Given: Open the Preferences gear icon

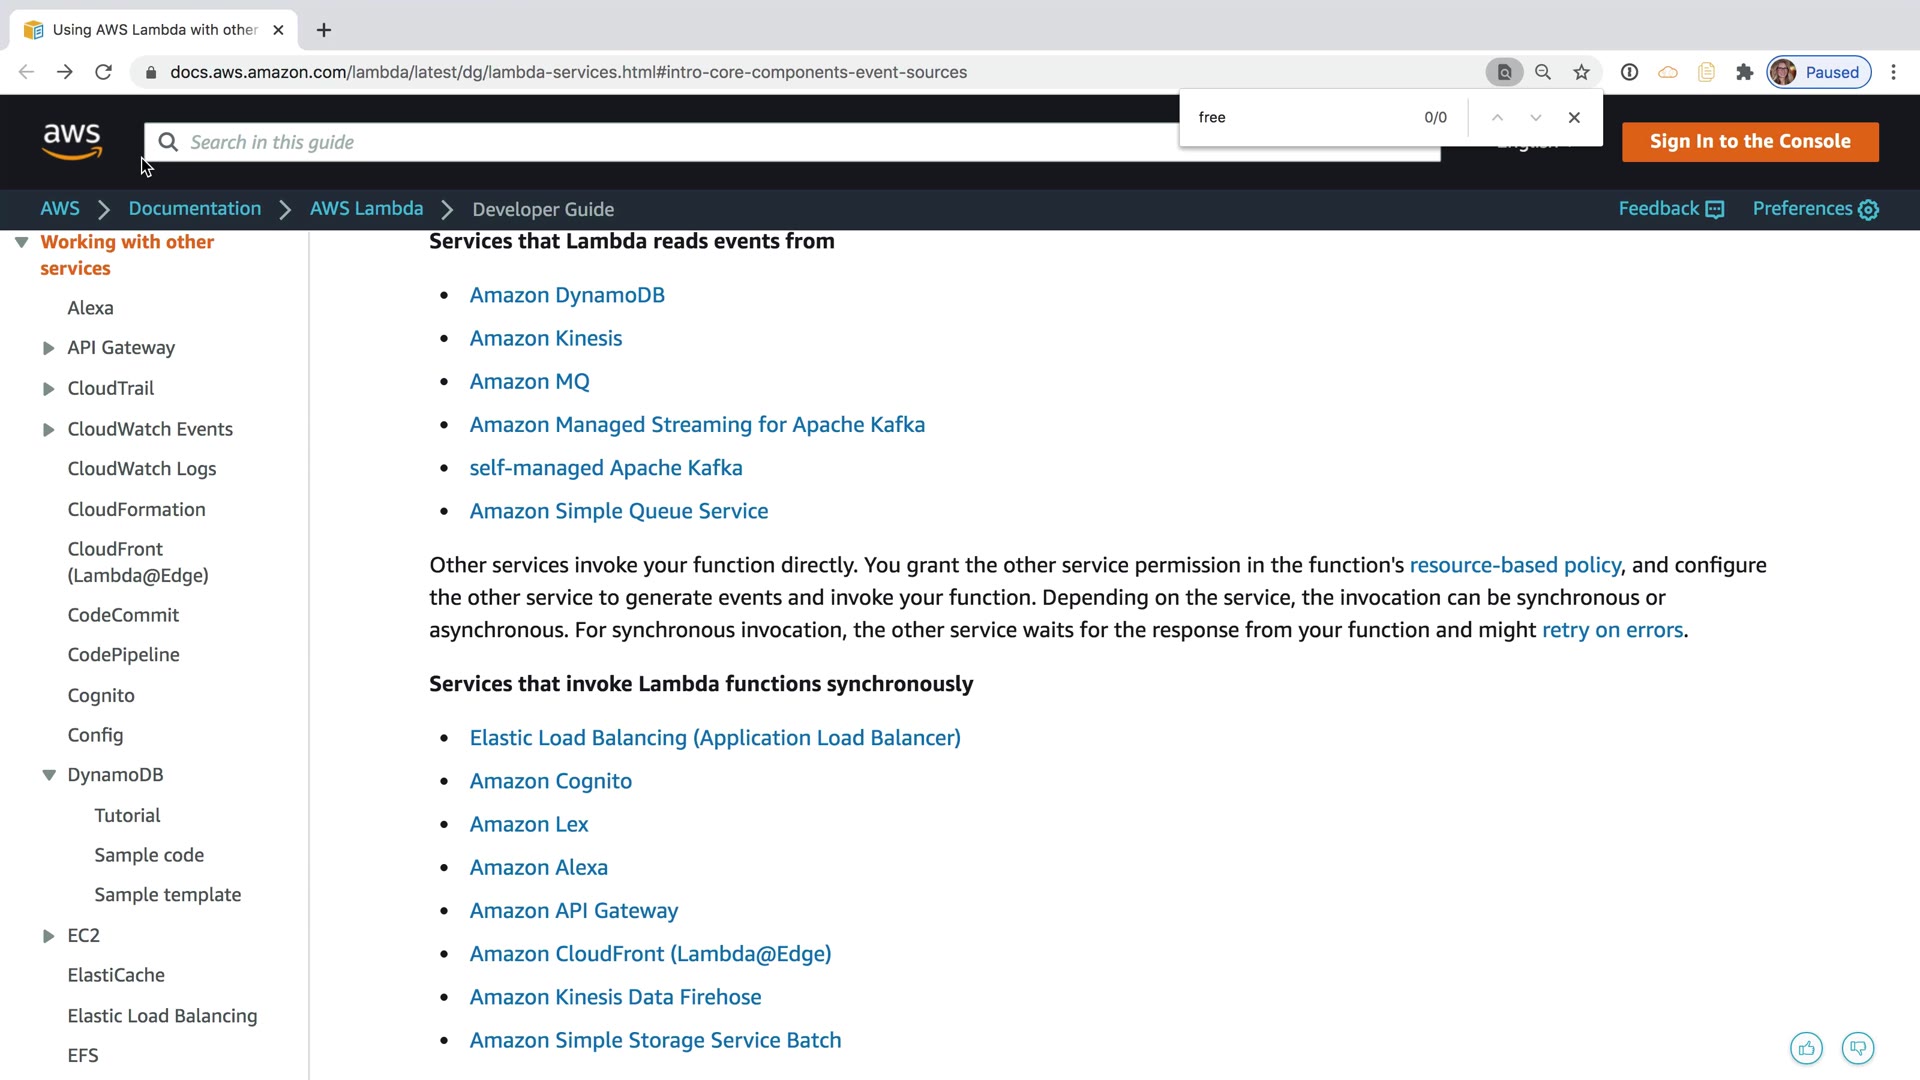Looking at the screenshot, I should point(1868,209).
